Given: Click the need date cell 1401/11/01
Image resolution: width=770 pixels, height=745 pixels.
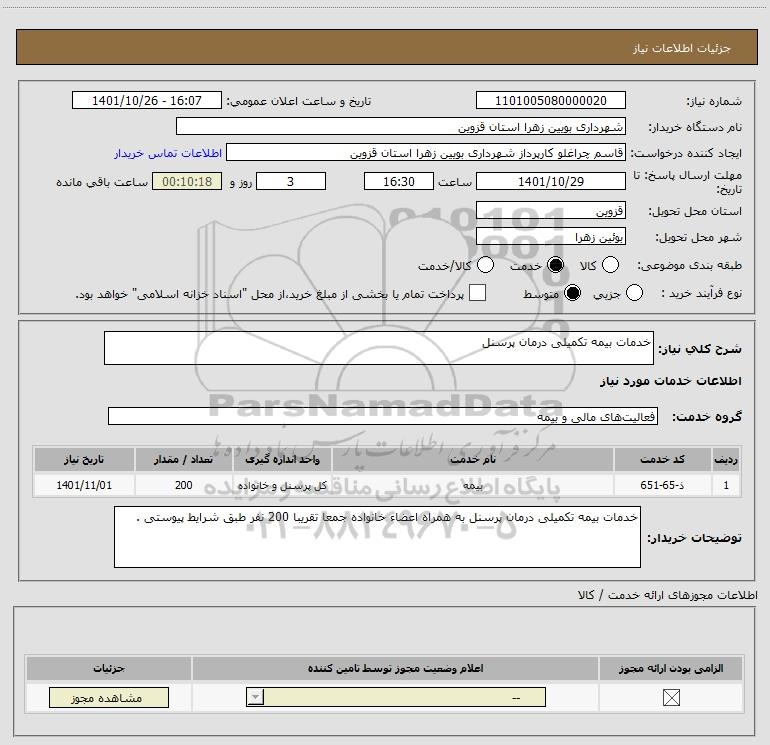Looking at the screenshot, I should pos(84,485).
